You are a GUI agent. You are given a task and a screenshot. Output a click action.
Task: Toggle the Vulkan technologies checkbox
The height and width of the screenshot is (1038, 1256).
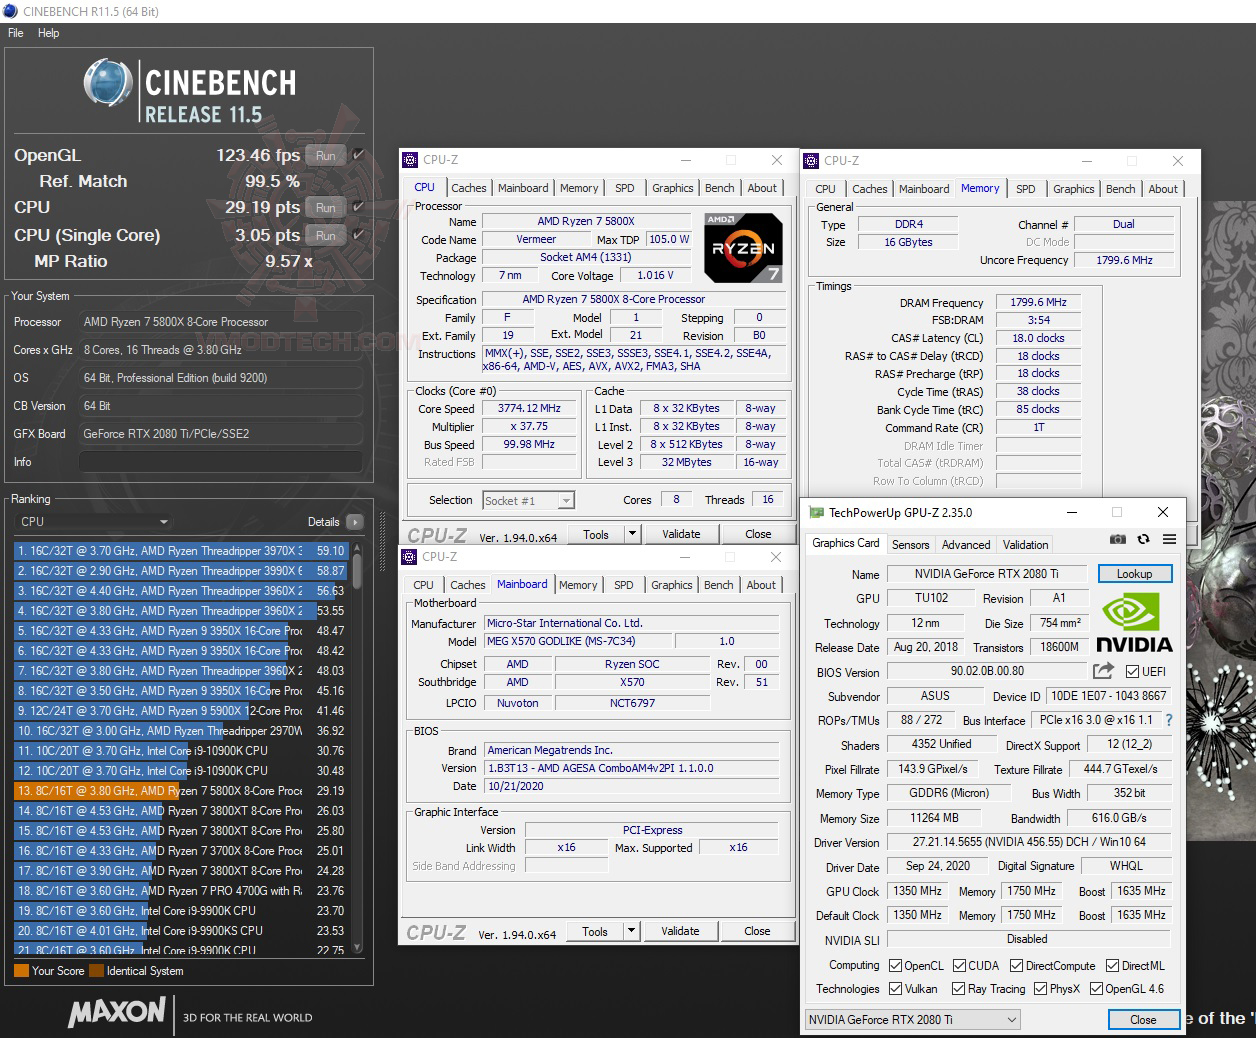click(895, 989)
